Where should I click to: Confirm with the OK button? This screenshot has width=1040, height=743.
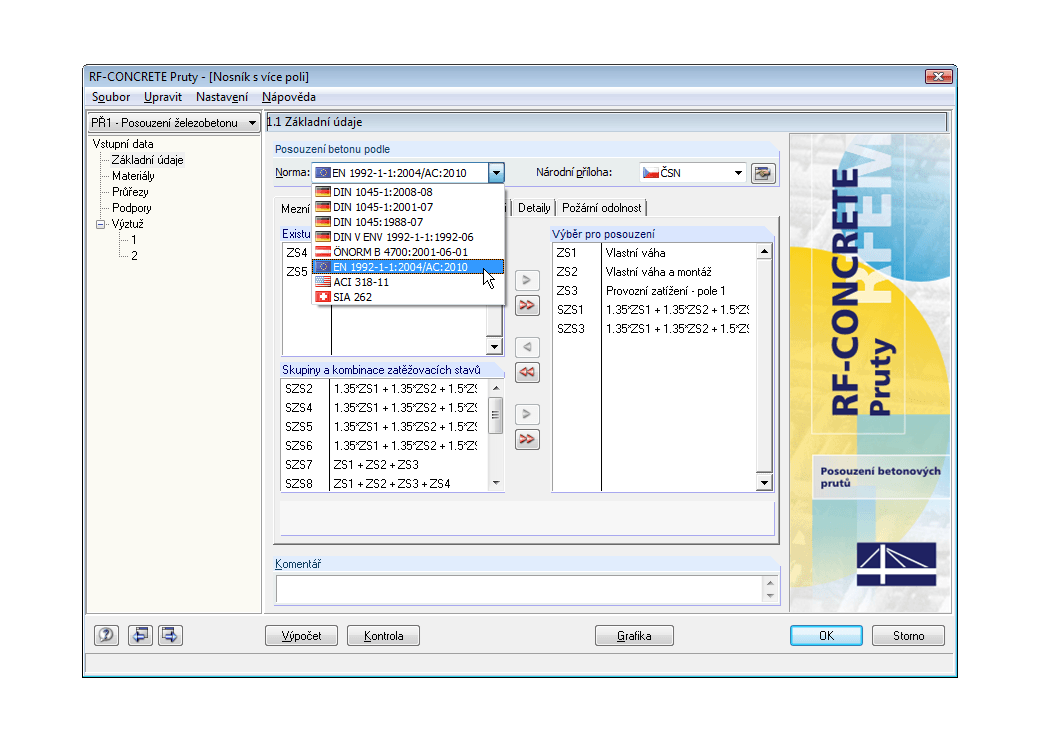pos(826,636)
